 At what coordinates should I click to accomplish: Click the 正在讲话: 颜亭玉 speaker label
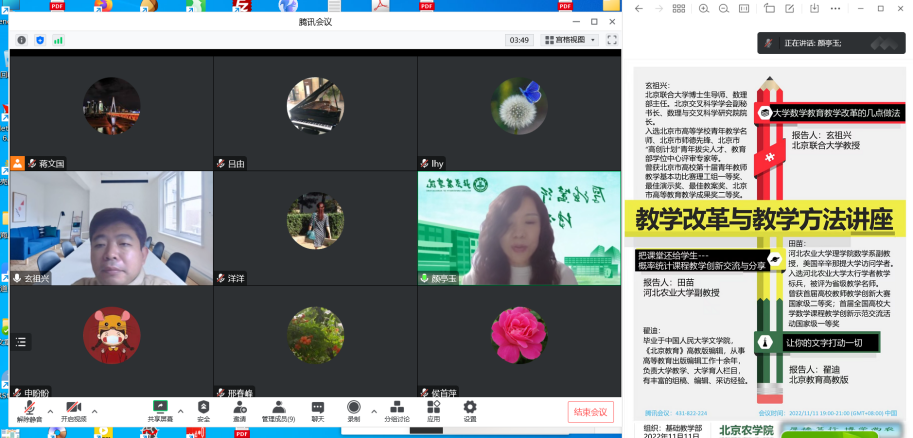coord(812,43)
